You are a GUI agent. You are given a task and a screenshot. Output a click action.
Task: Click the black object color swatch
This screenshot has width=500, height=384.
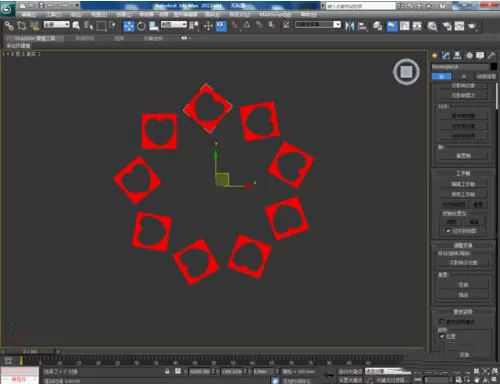click(x=494, y=67)
